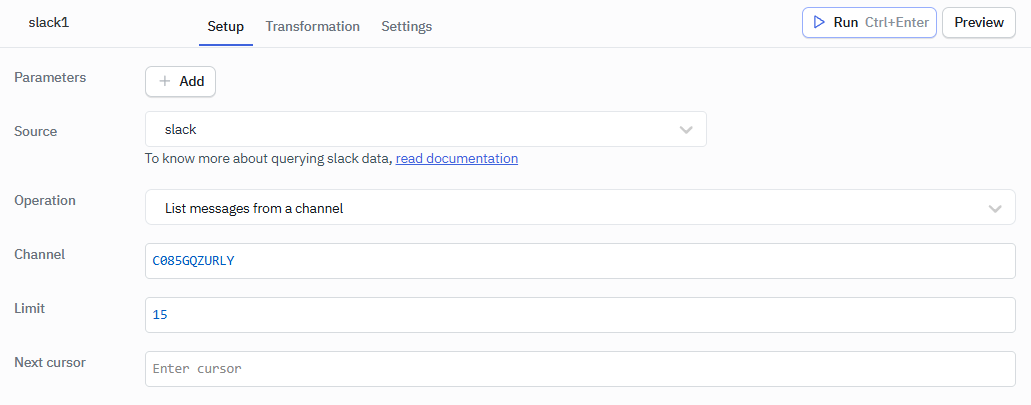Select the slack1 query name
The image size is (1031, 405).
[48, 22]
